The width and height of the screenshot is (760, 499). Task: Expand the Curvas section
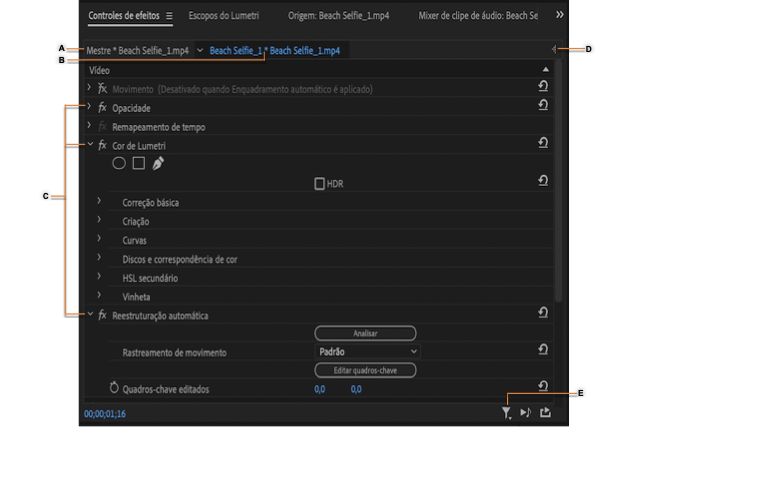pos(99,238)
